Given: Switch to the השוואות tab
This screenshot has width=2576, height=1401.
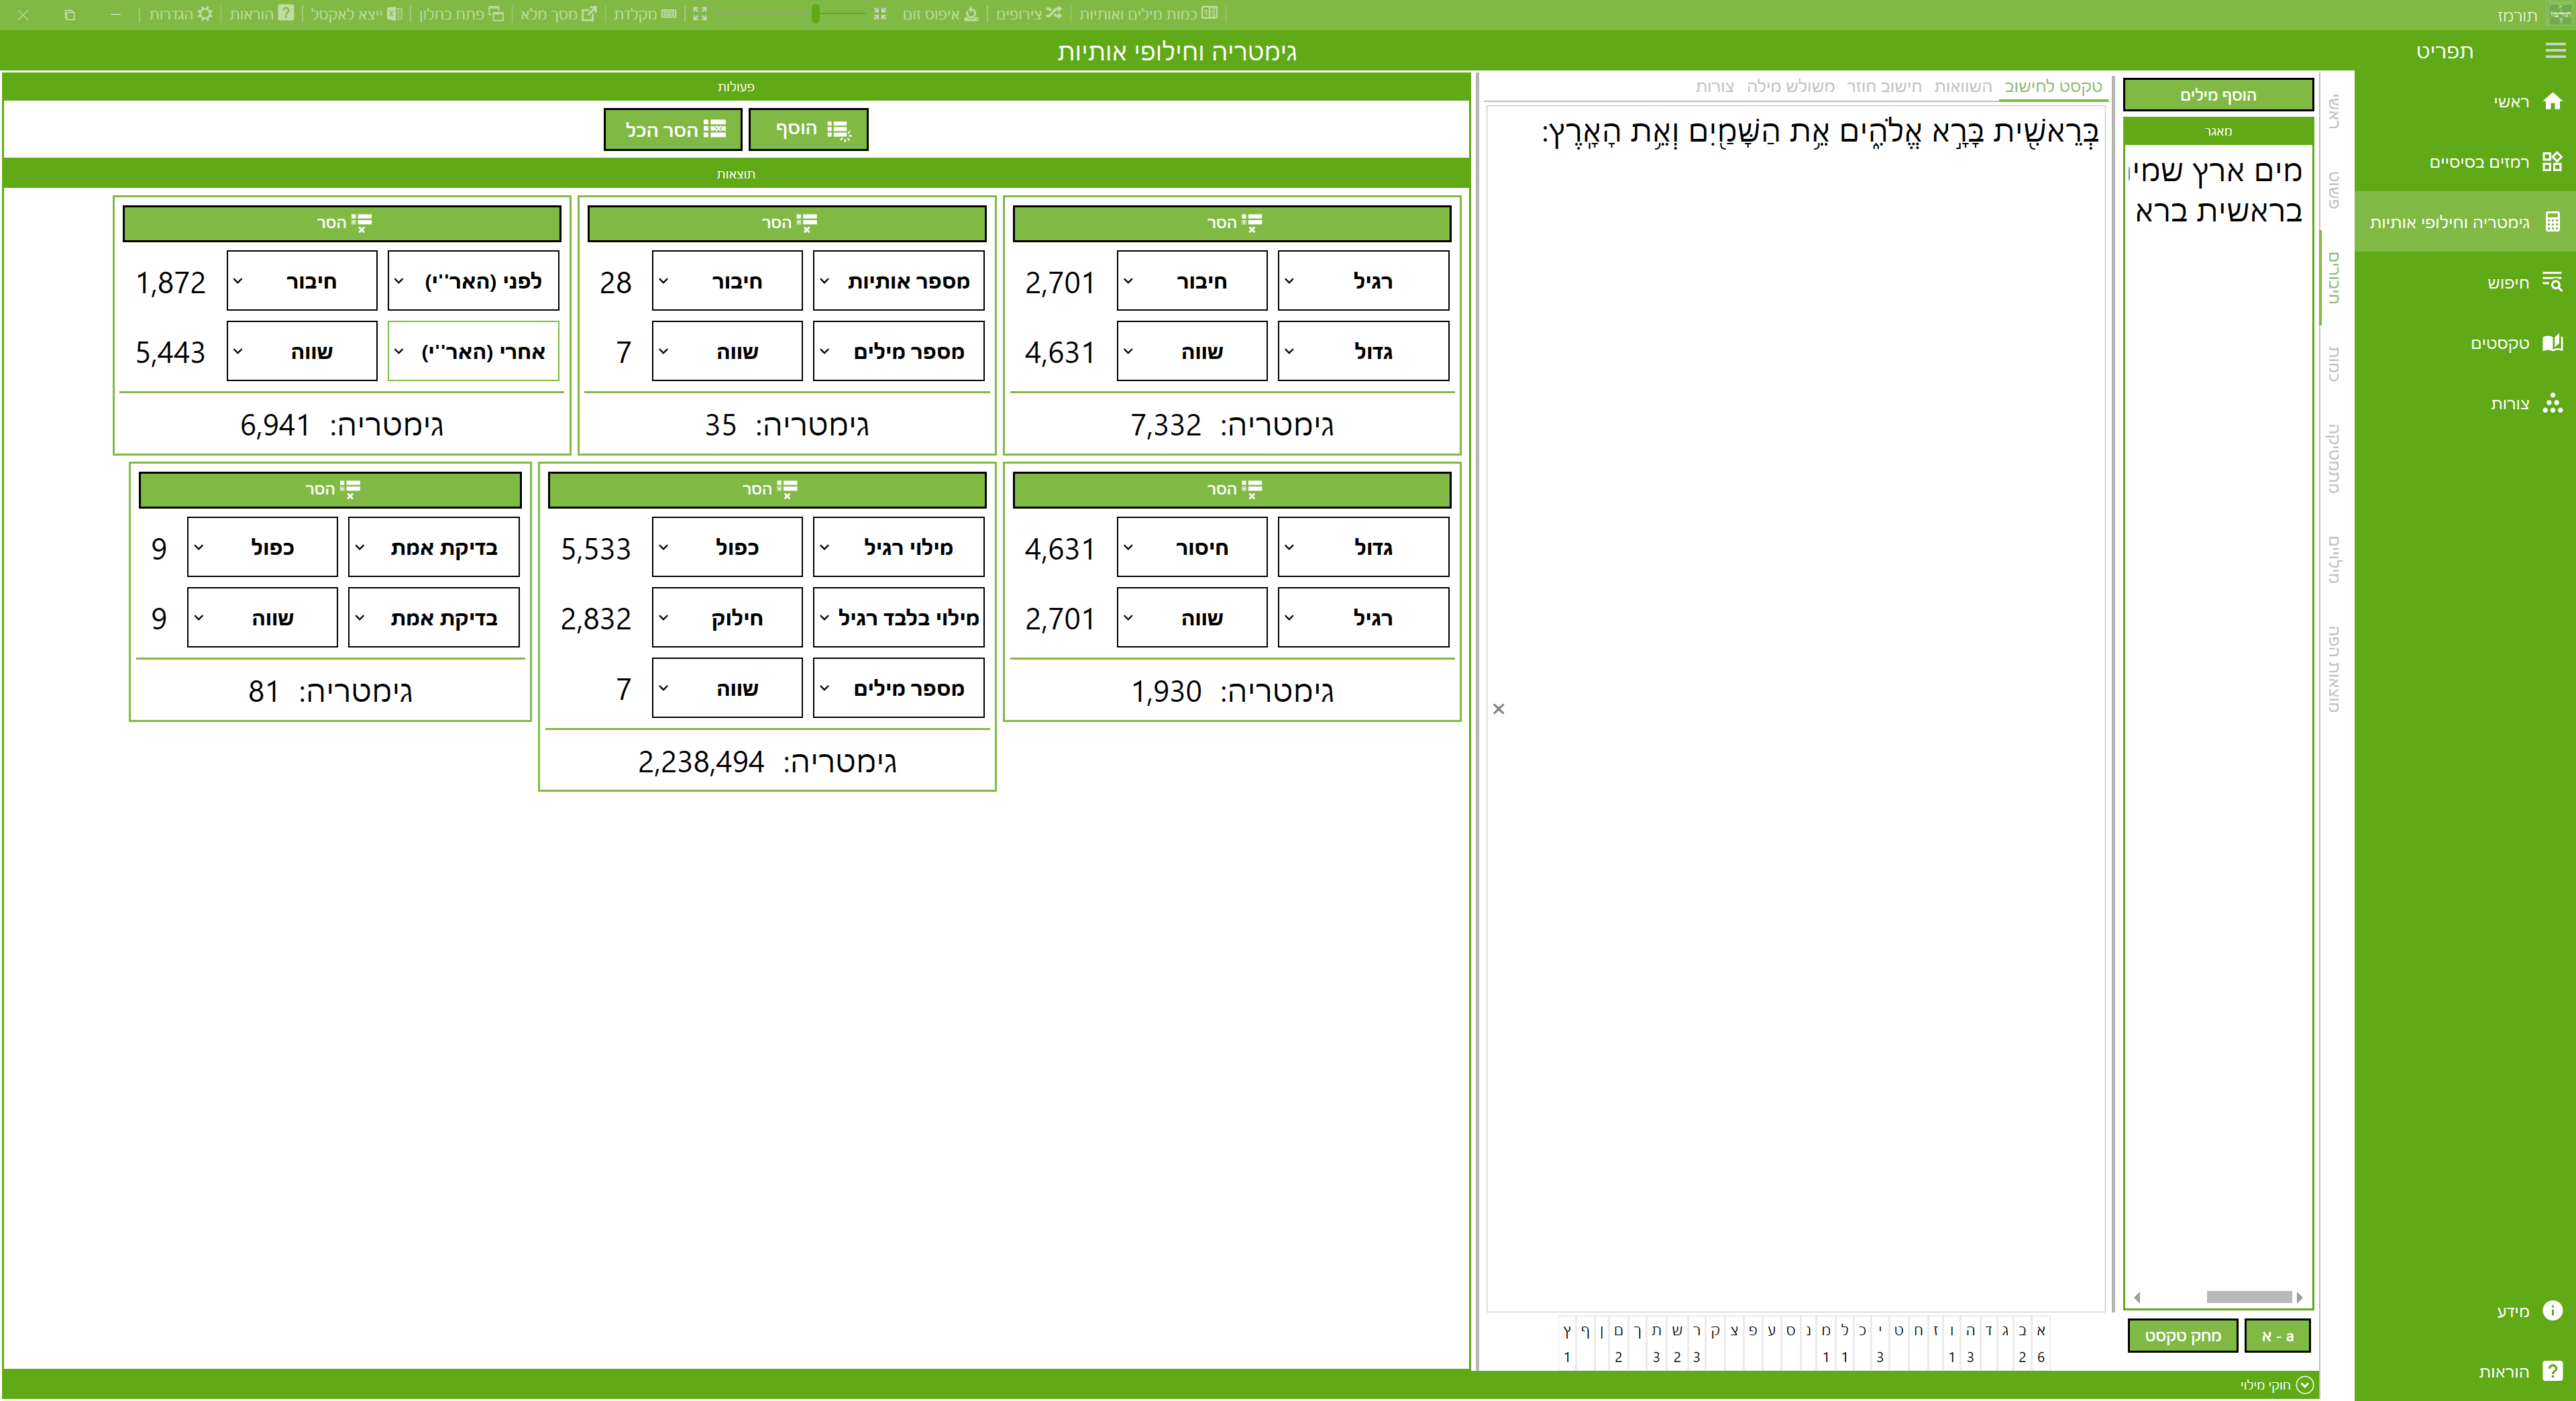Looking at the screenshot, I should coord(1962,86).
